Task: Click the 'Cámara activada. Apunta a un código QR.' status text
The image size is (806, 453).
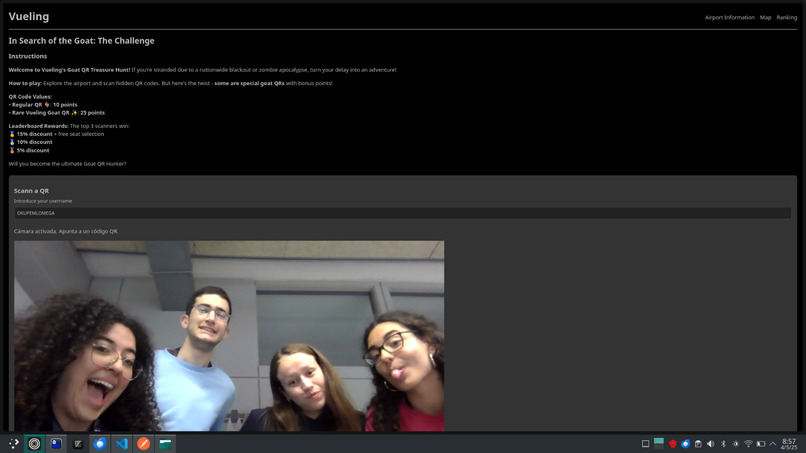Action: pyautogui.click(x=66, y=231)
